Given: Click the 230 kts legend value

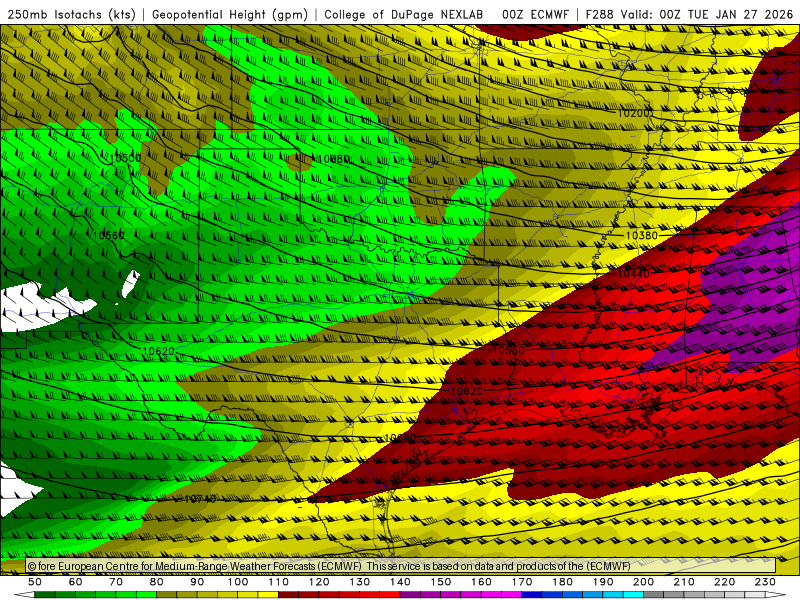Looking at the screenshot, I should point(765,582).
